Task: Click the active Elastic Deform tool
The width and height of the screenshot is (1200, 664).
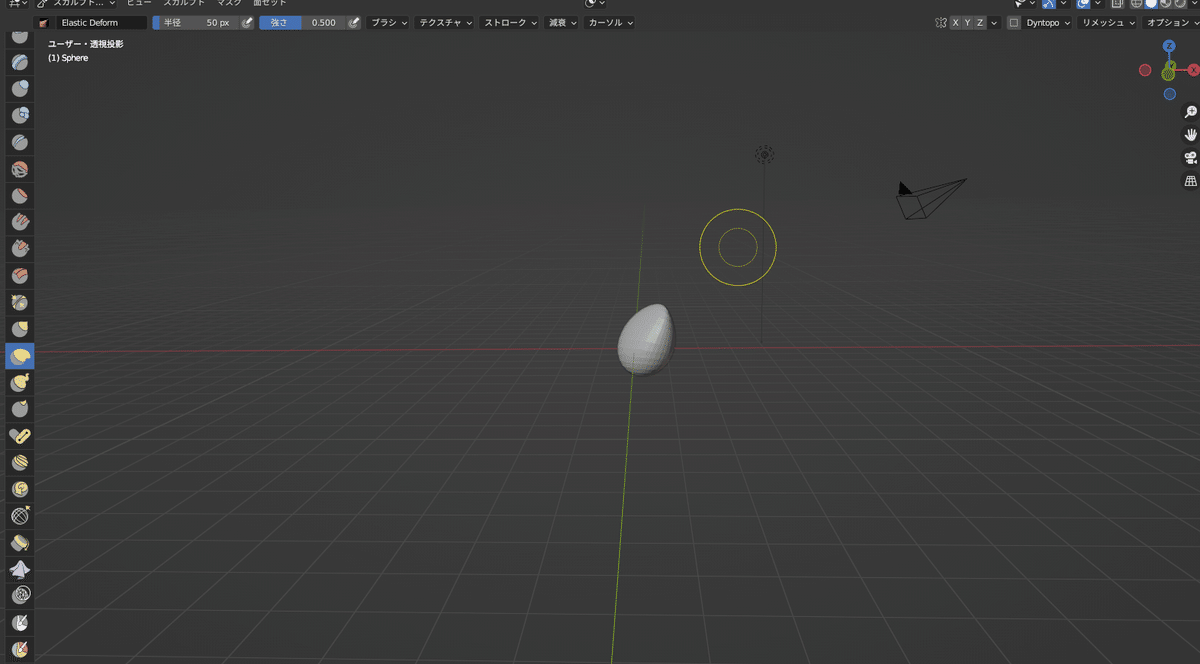Action: pos(20,356)
